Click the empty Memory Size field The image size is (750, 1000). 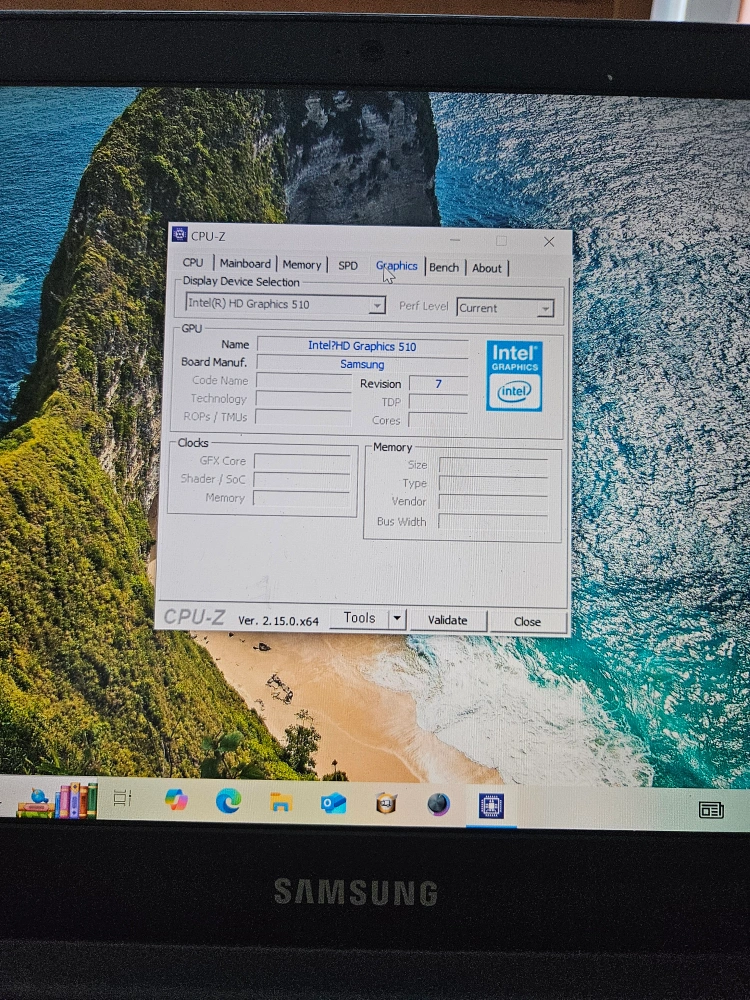coord(493,466)
